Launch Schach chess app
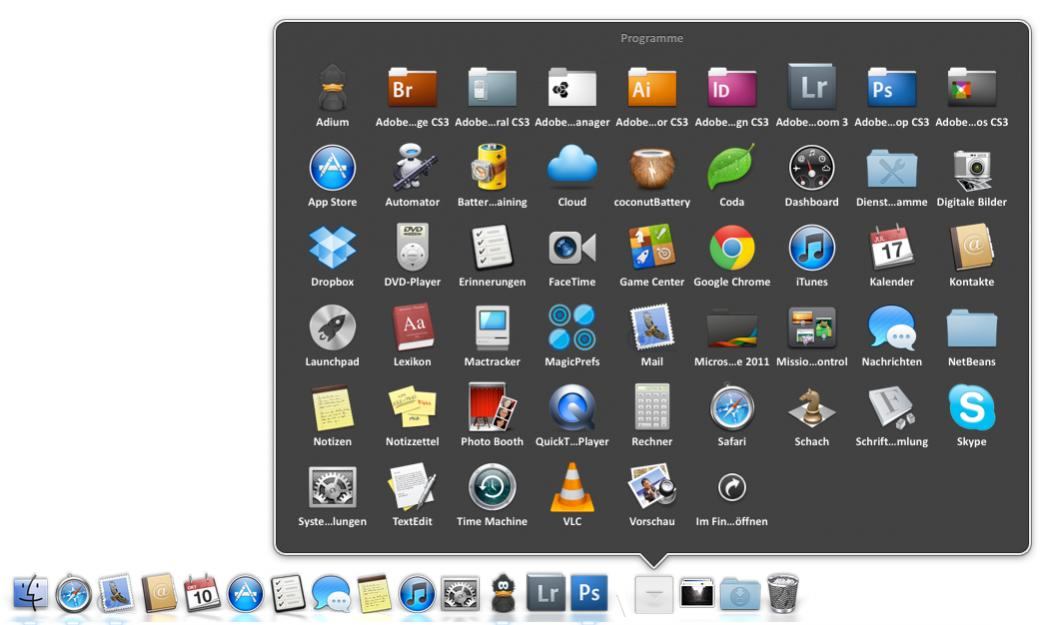Image resolution: width=1056 pixels, height=625 pixels. (812, 408)
